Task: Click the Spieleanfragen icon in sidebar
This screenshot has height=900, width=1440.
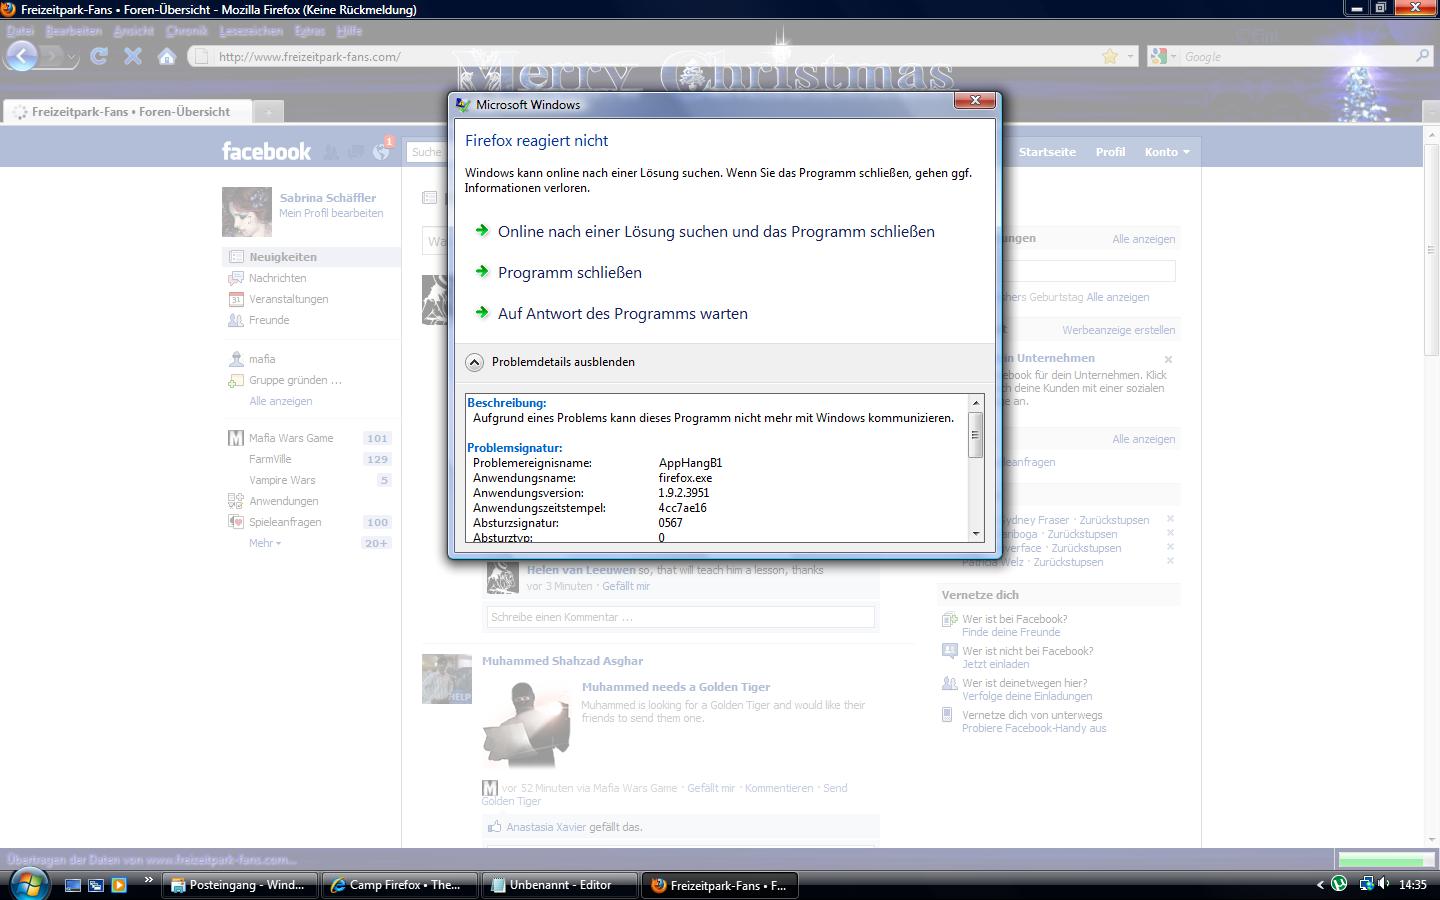Action: click(x=236, y=522)
